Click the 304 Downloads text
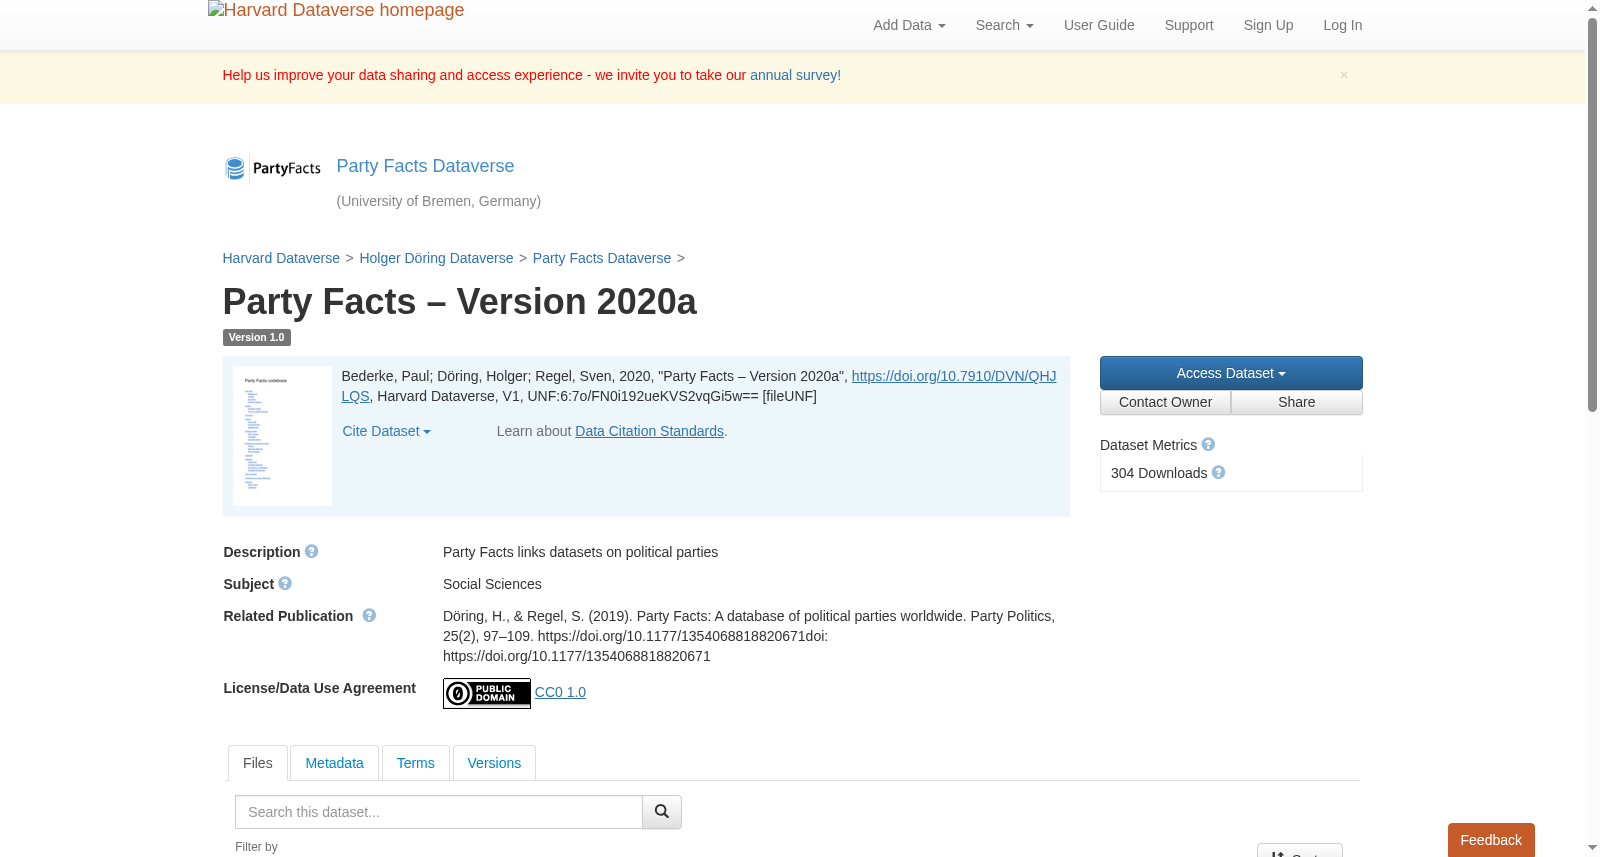Image resolution: width=1600 pixels, height=857 pixels. [x=1159, y=473]
